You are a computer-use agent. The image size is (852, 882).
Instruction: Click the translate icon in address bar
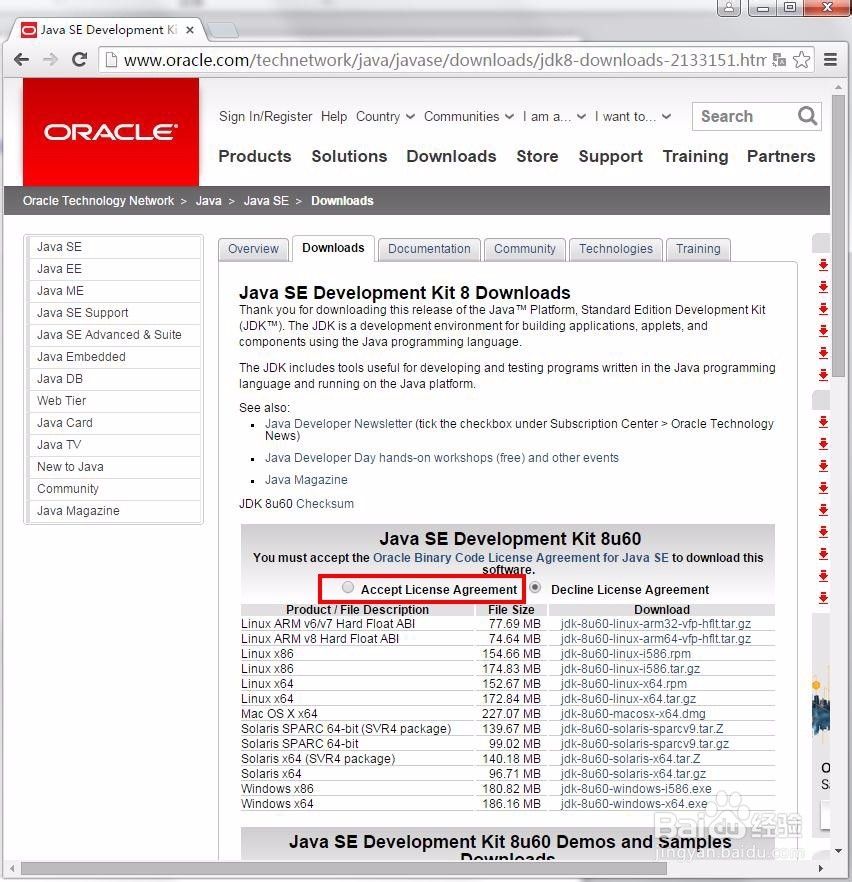tap(779, 60)
